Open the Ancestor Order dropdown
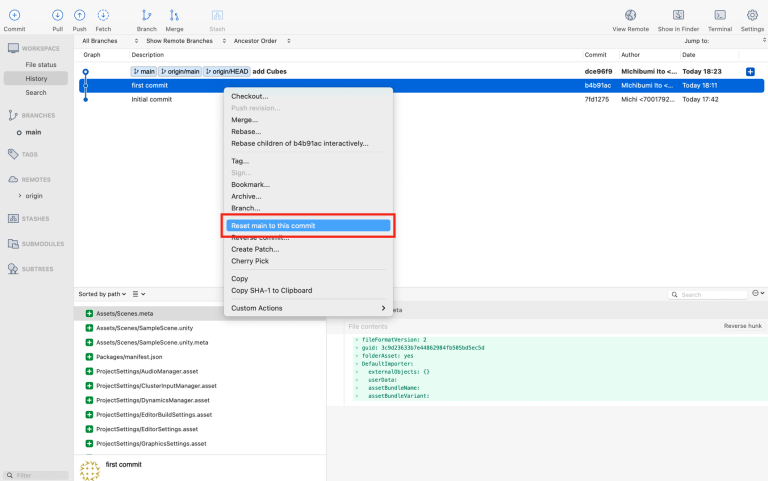768x481 pixels. pyautogui.click(x=258, y=41)
